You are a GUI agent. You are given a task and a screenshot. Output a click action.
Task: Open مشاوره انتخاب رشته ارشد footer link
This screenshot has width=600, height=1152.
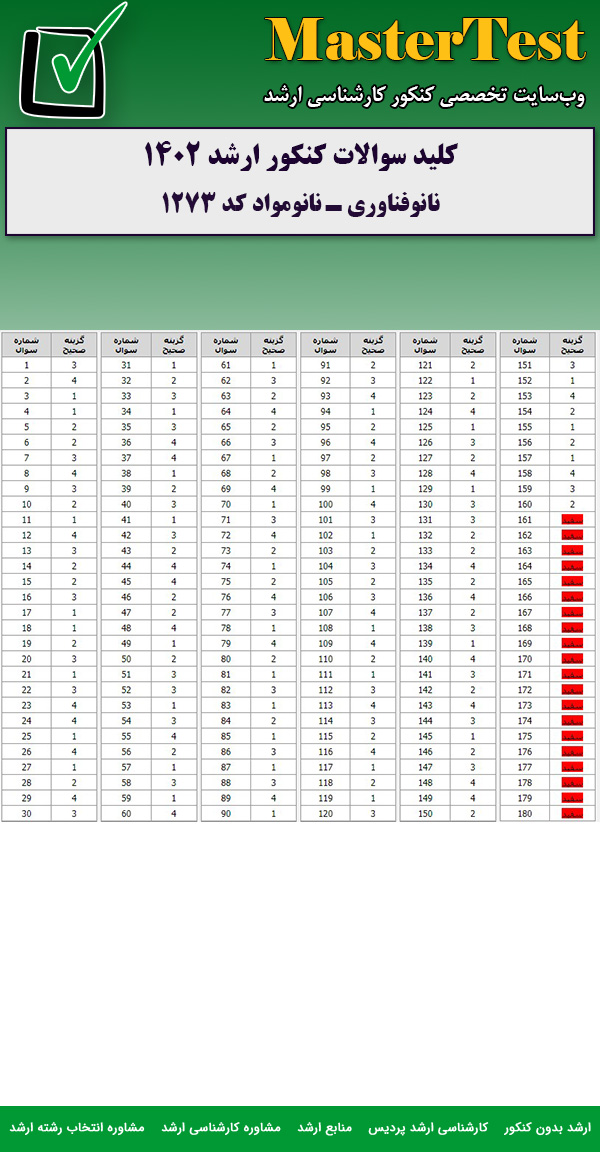77,1127
